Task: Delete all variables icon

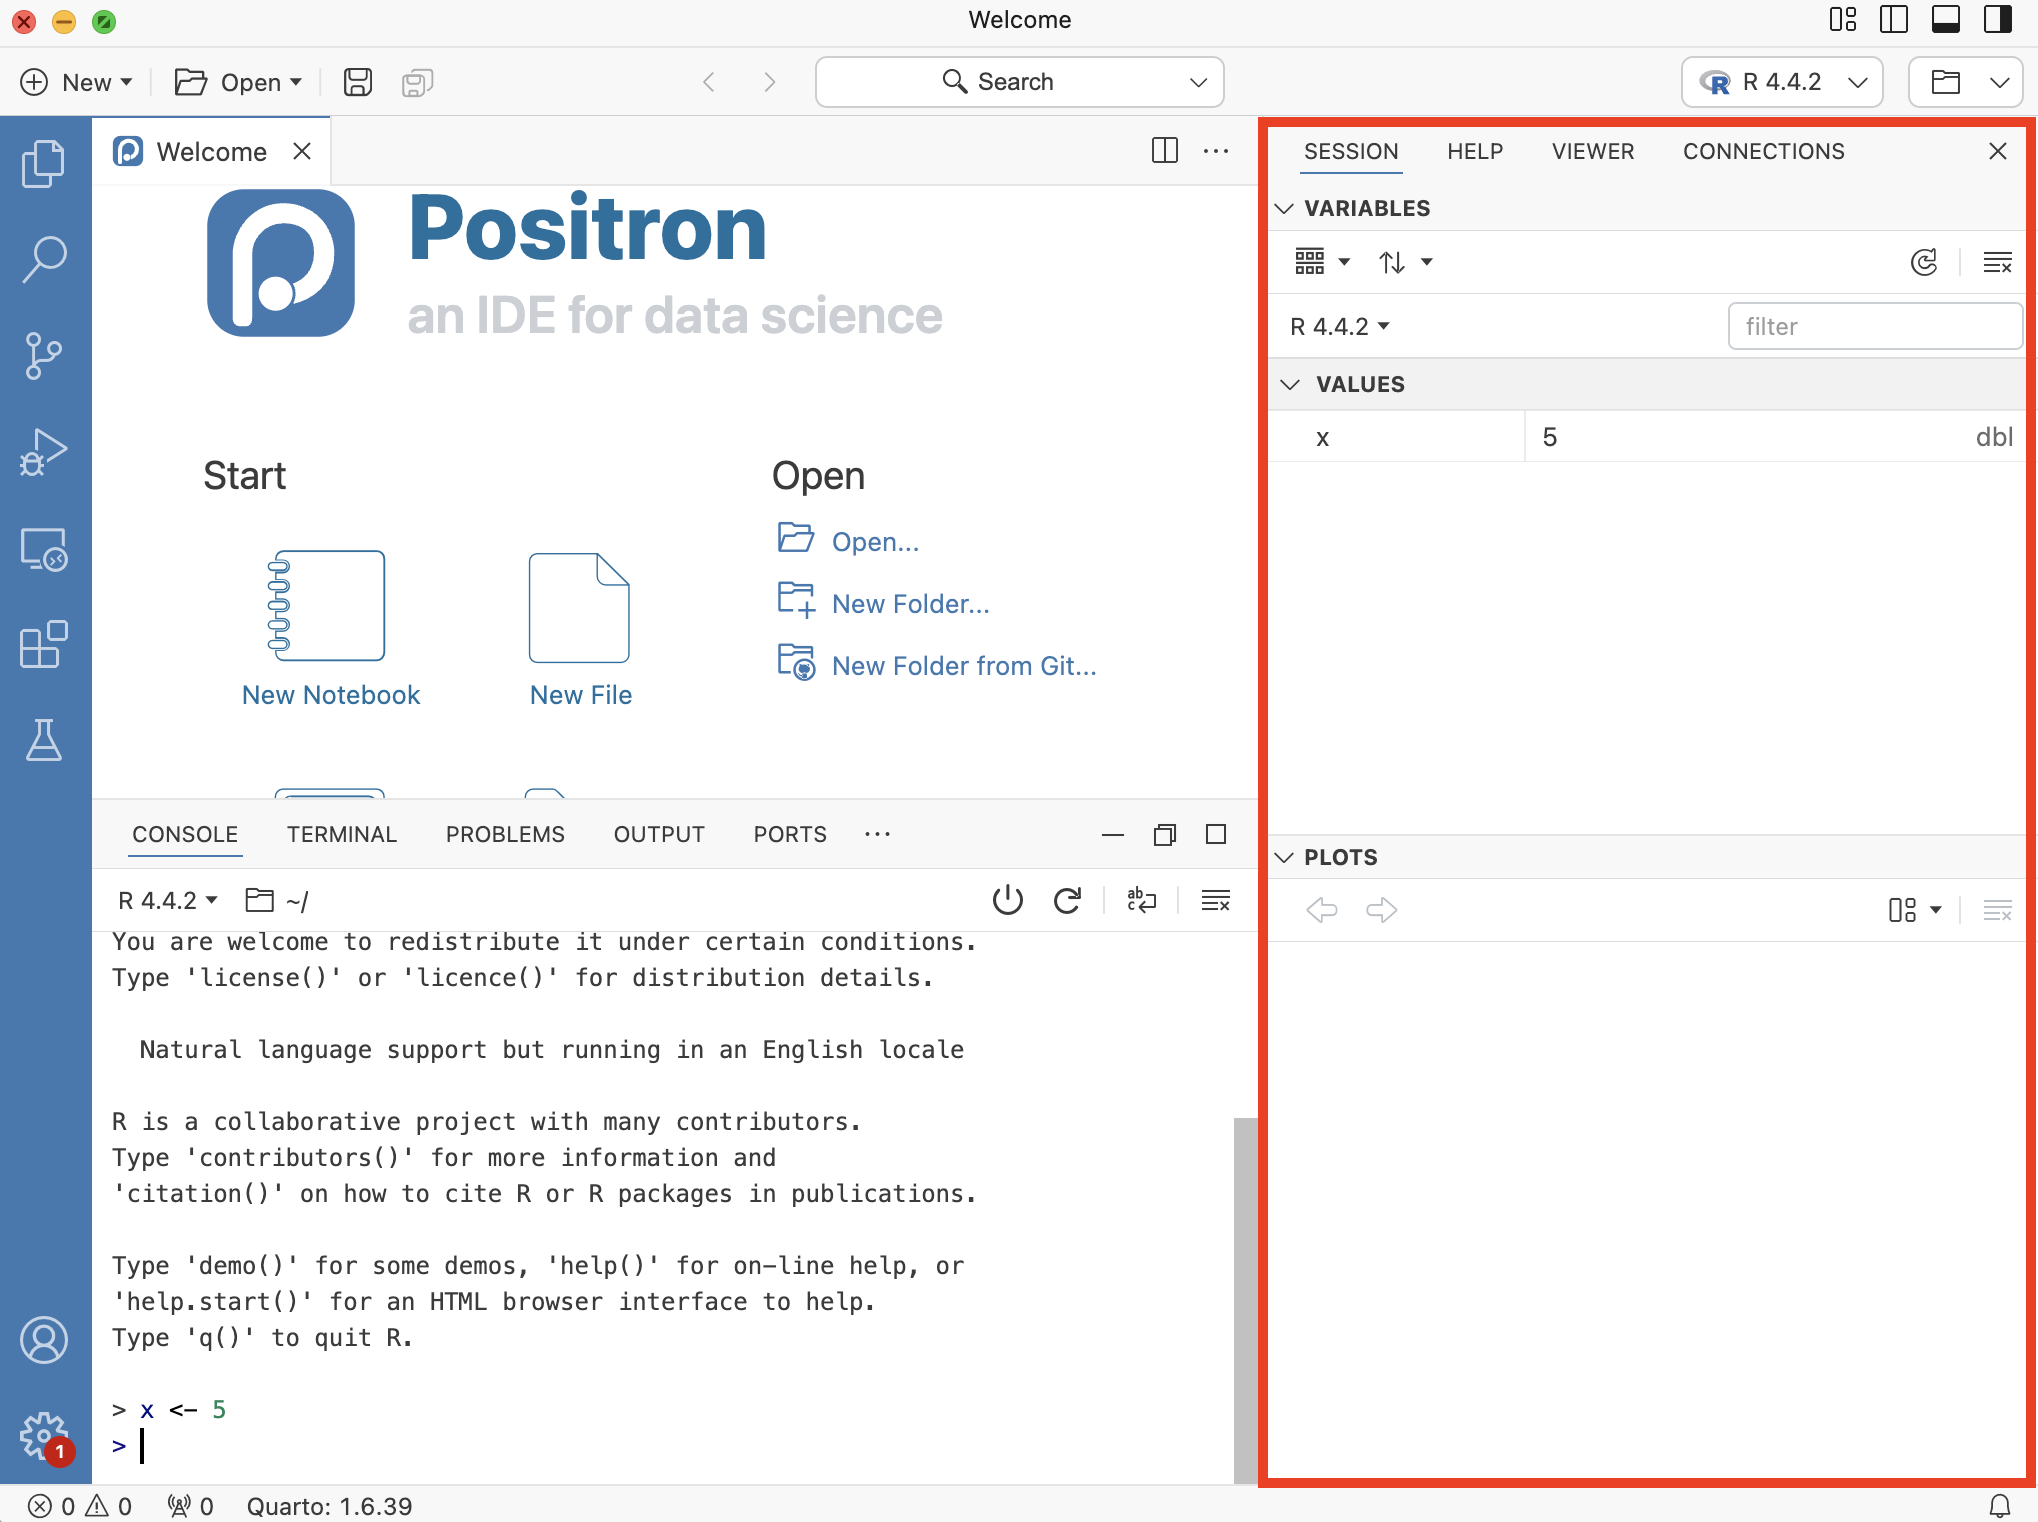Action: click(x=1998, y=262)
